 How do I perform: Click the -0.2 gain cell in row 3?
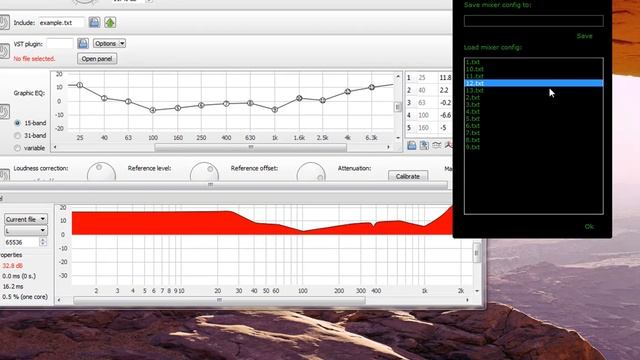click(445, 103)
